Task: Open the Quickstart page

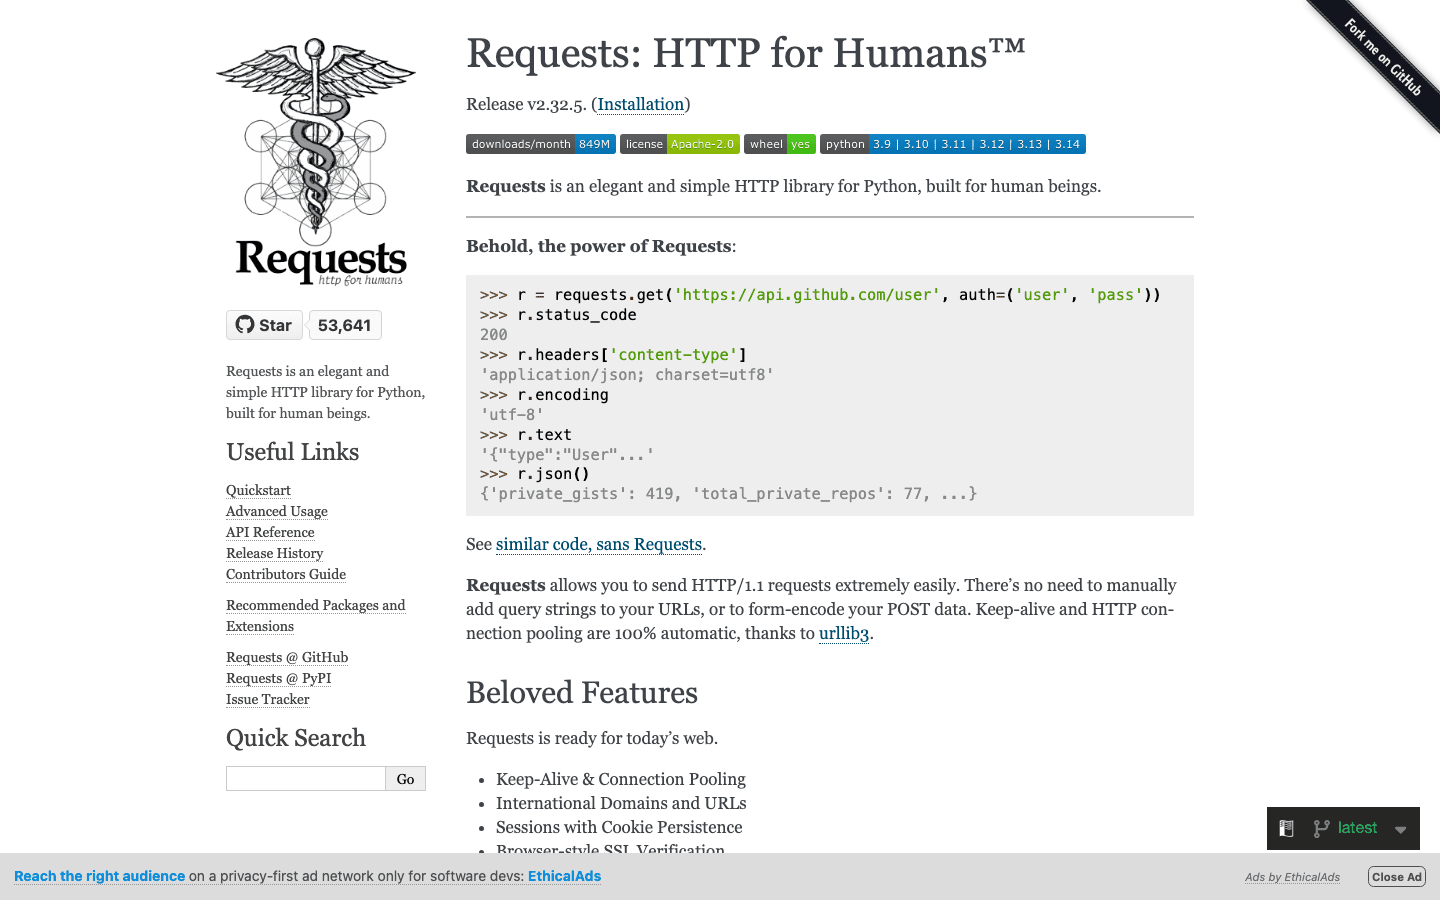Action: coord(257,490)
